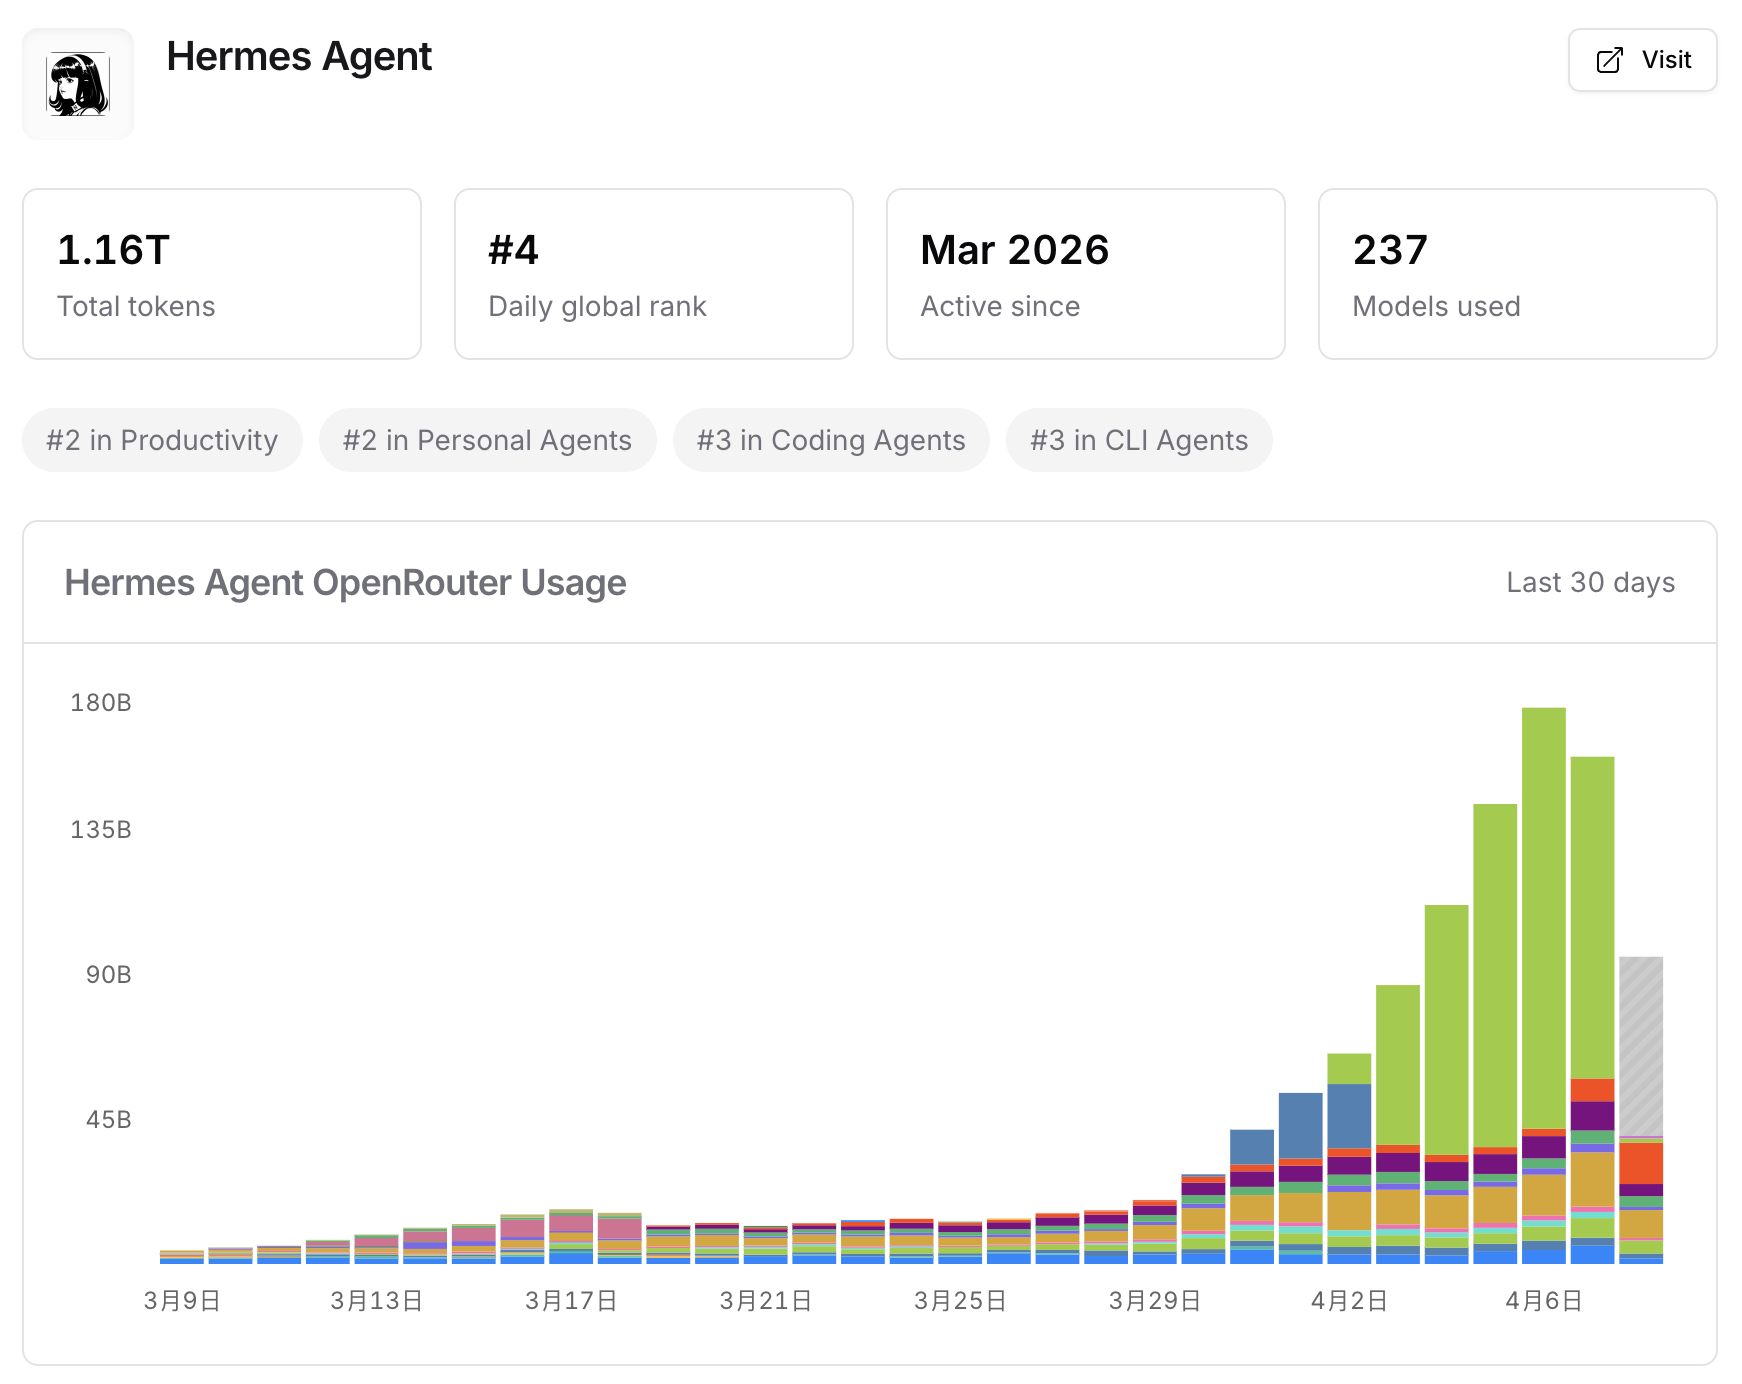Click the 3月9日 date label on the x-axis
Image resolution: width=1742 pixels, height=1384 pixels.
[x=182, y=1300]
